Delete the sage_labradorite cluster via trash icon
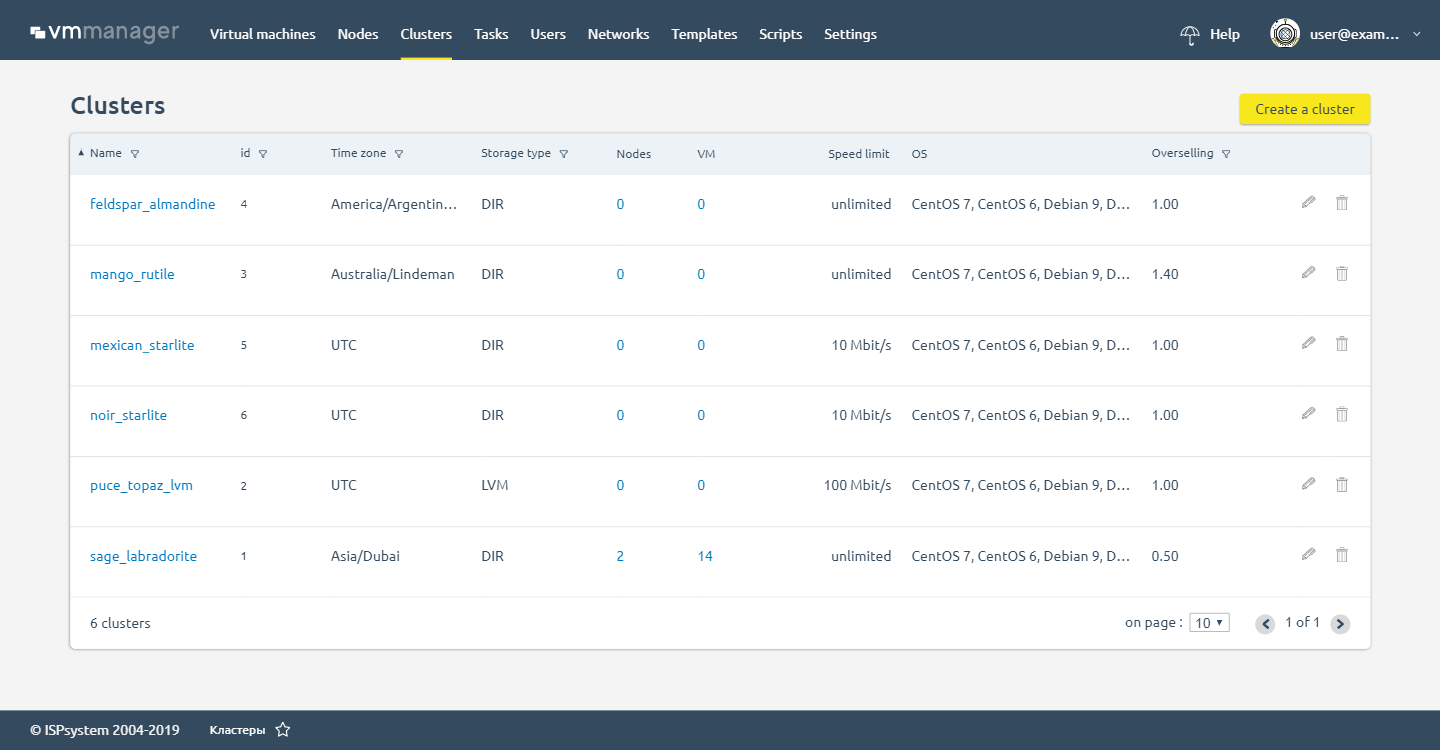 click(x=1342, y=554)
